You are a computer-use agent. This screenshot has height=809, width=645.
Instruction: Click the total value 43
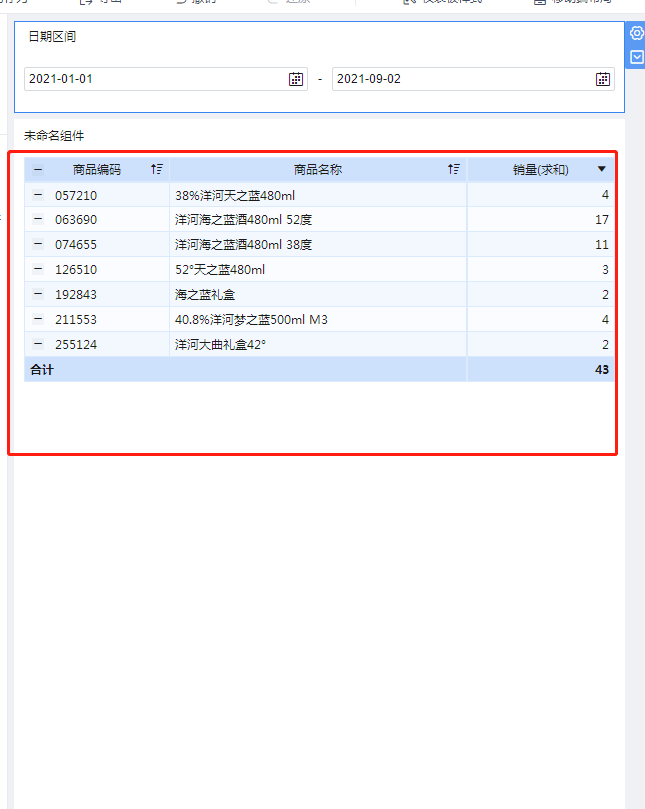coord(602,369)
